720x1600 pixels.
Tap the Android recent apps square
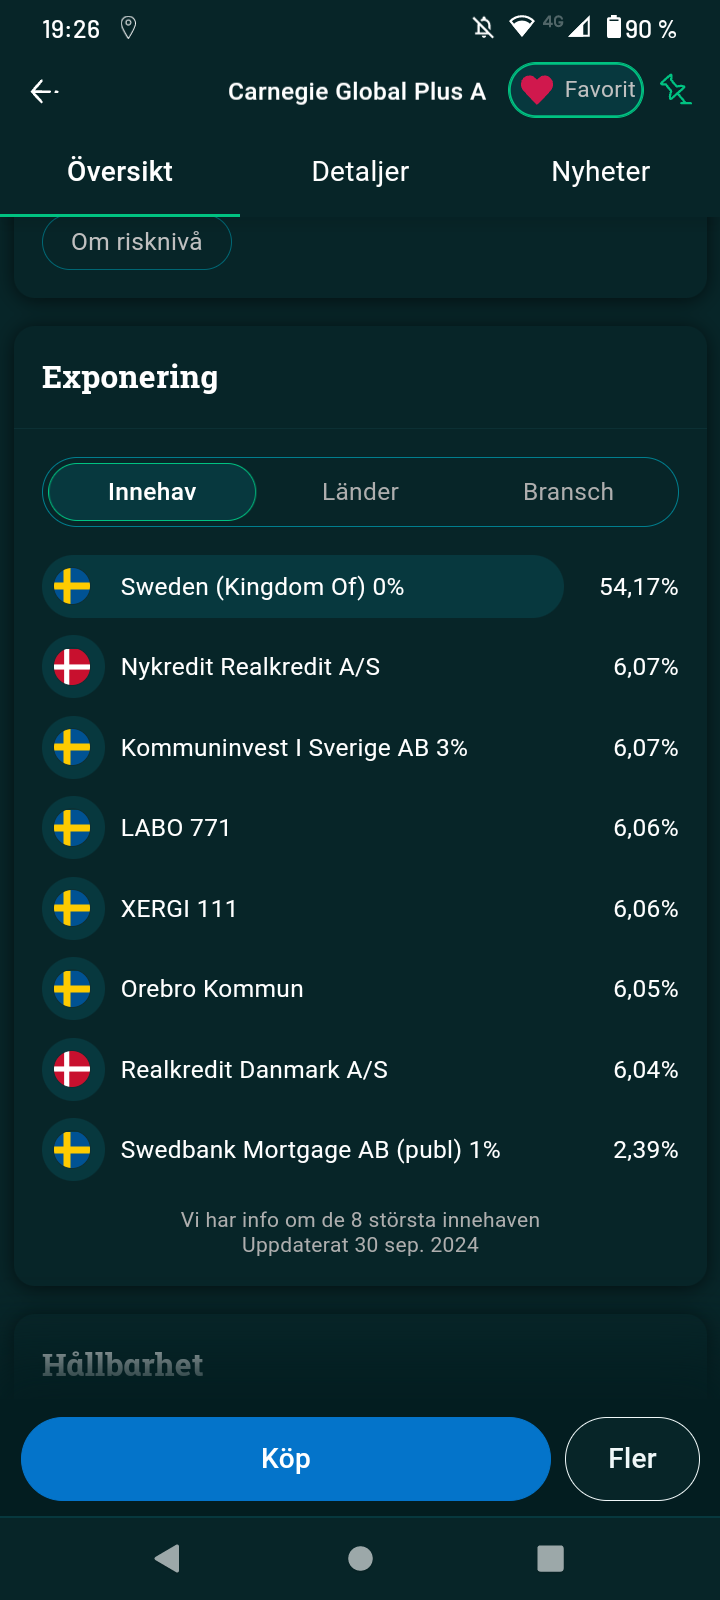click(x=550, y=1558)
